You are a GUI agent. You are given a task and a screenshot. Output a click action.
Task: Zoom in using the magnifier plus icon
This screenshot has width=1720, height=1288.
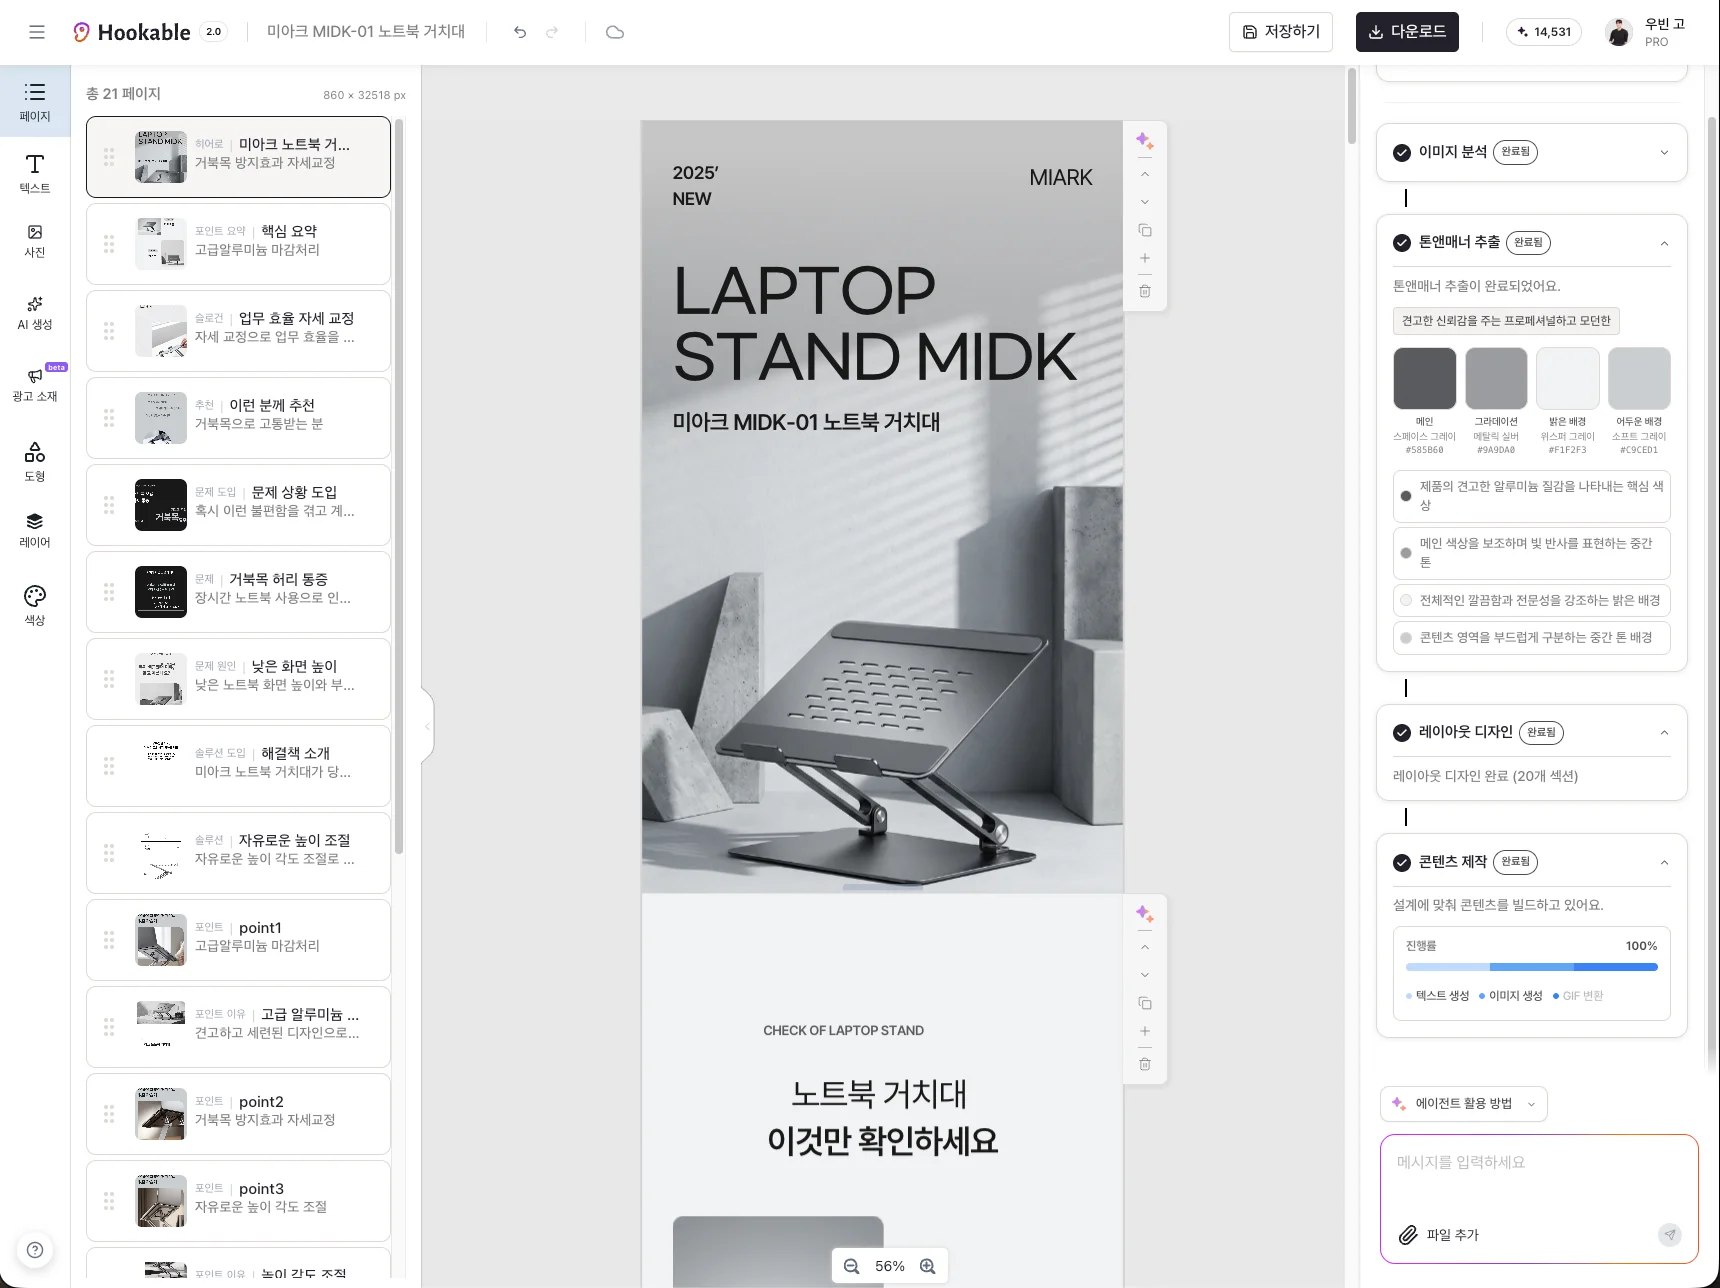pos(928,1266)
